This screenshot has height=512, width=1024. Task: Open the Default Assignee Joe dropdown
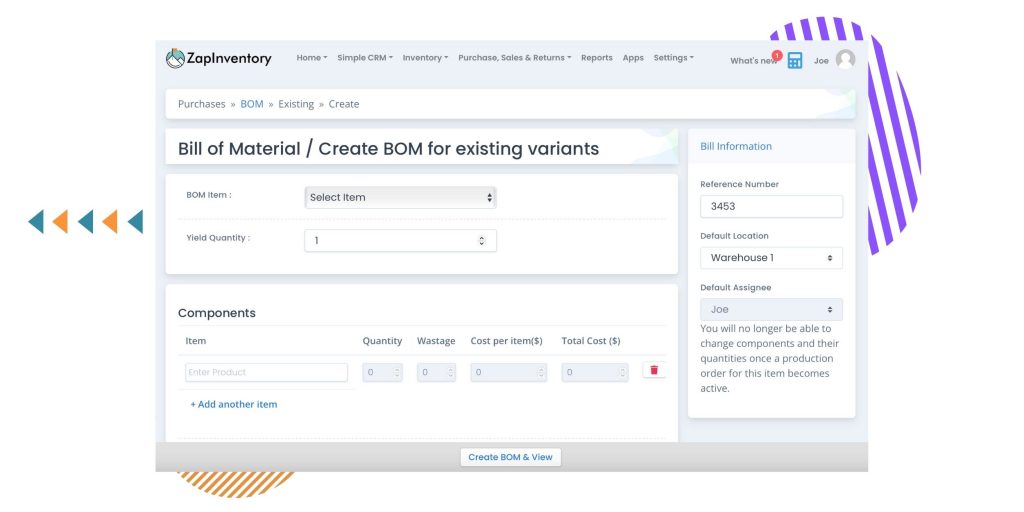771,310
